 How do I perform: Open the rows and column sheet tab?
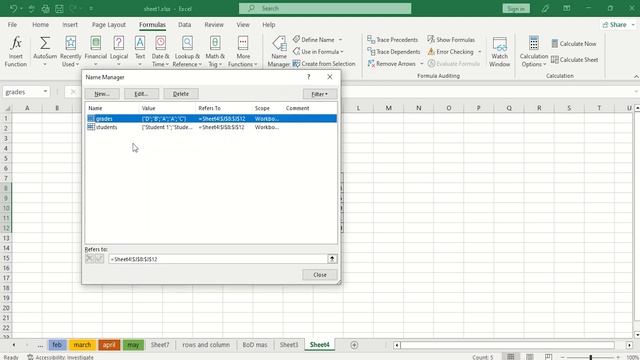[x=206, y=345]
